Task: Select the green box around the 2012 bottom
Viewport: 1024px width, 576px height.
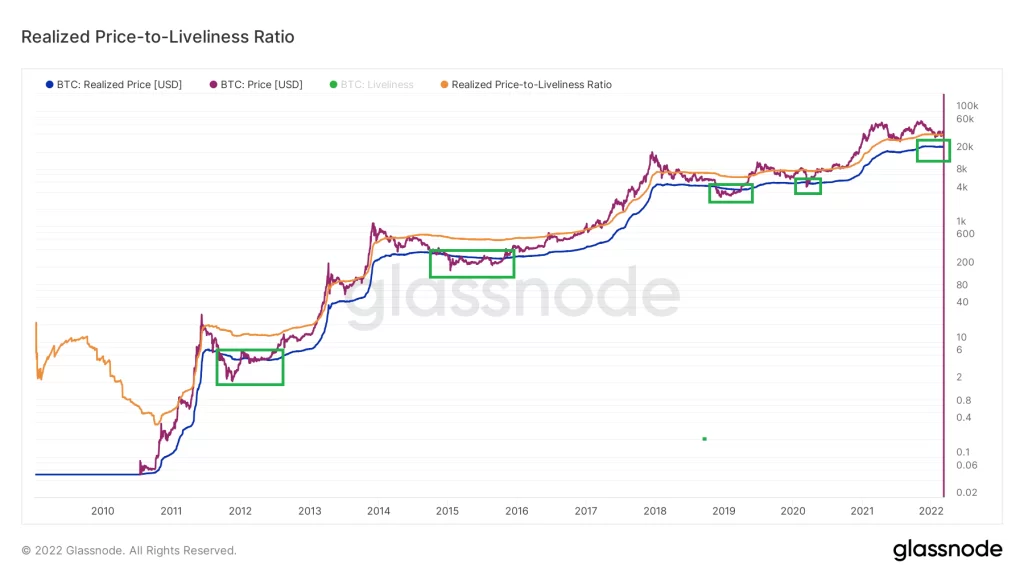Action: [250, 367]
